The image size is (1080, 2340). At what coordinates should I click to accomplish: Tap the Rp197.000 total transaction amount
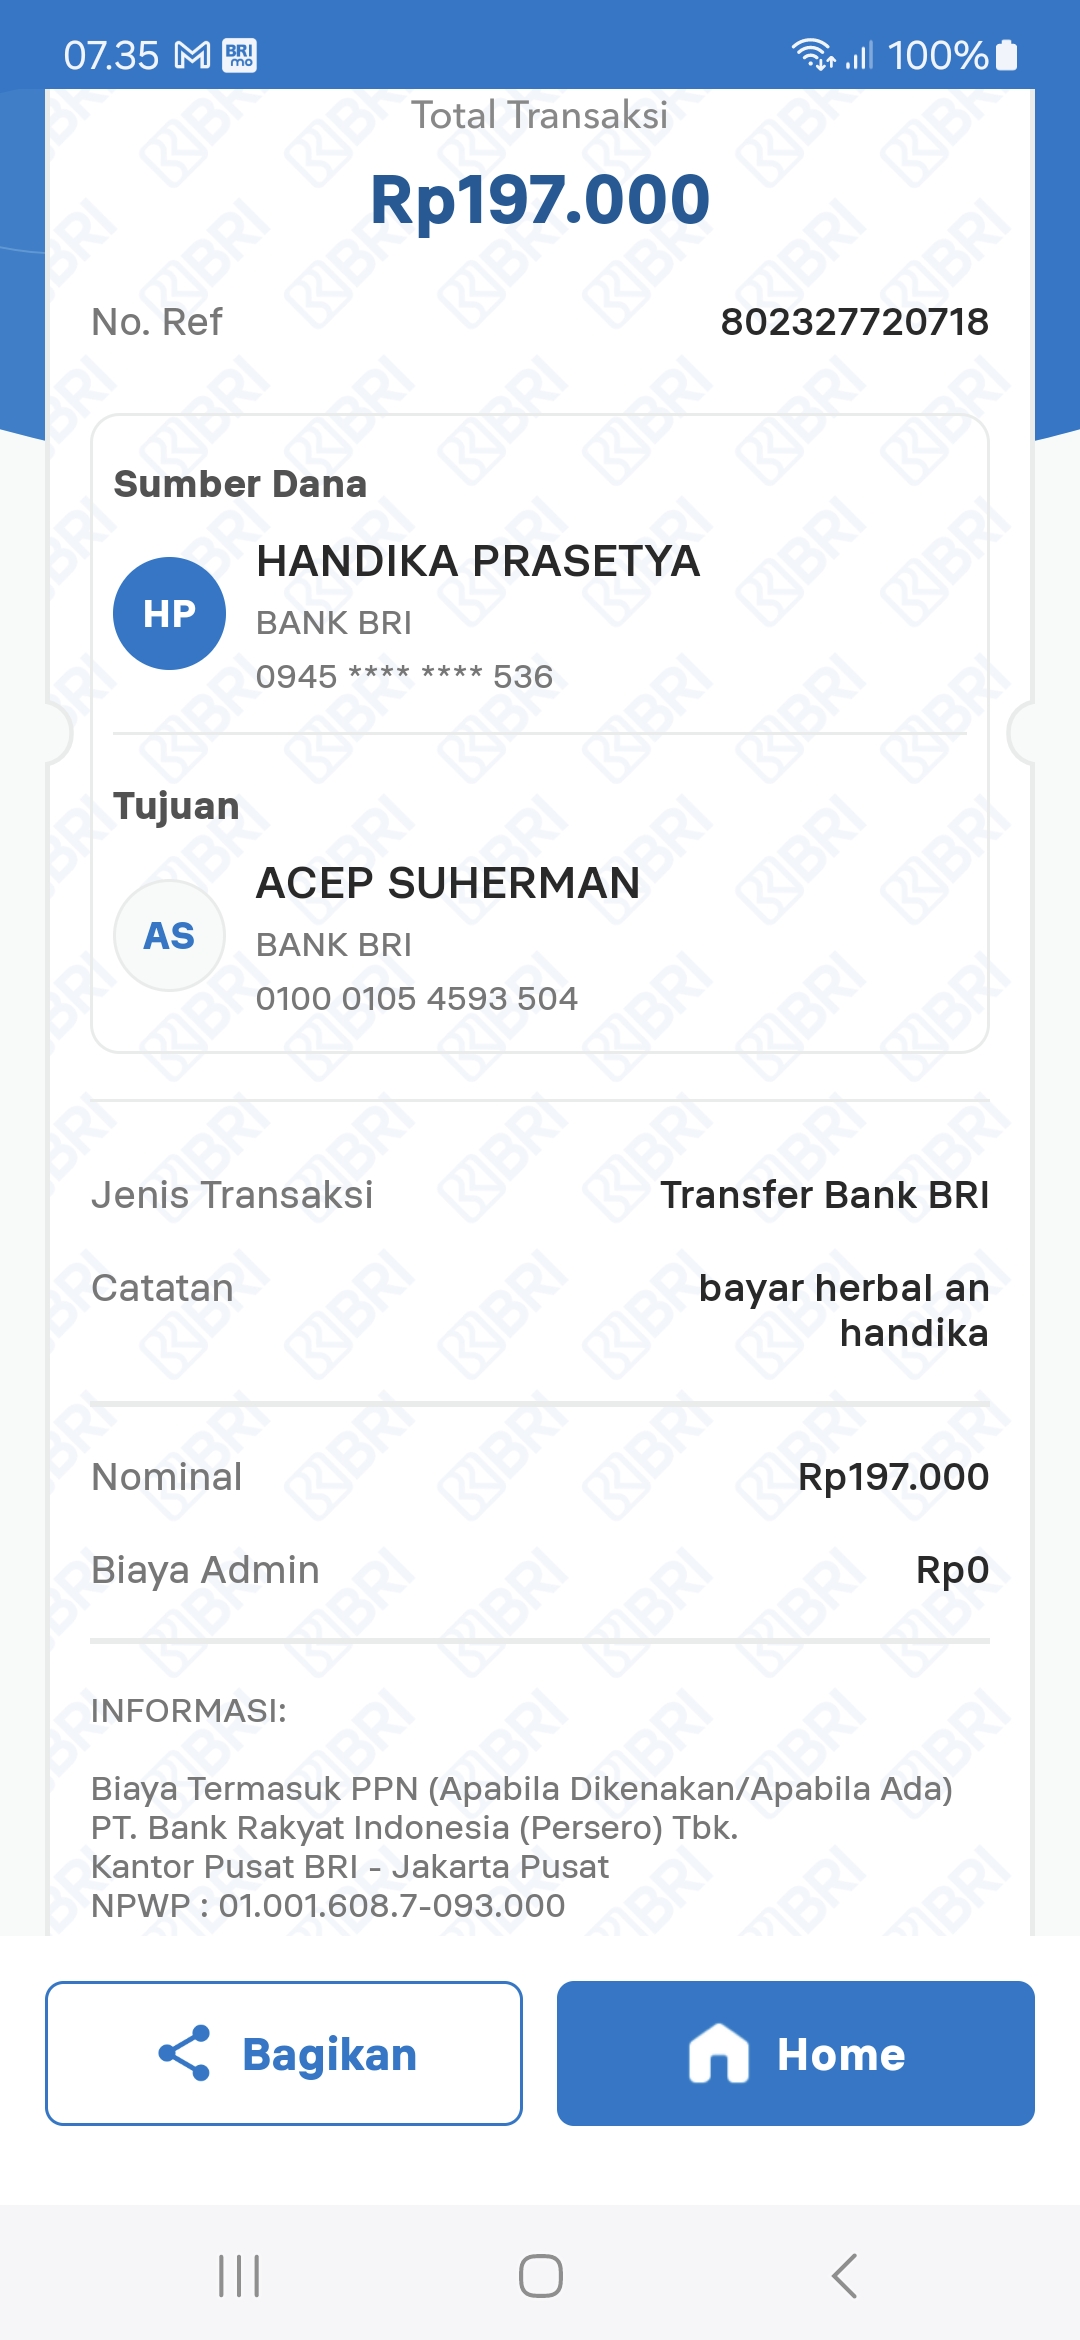pos(540,200)
